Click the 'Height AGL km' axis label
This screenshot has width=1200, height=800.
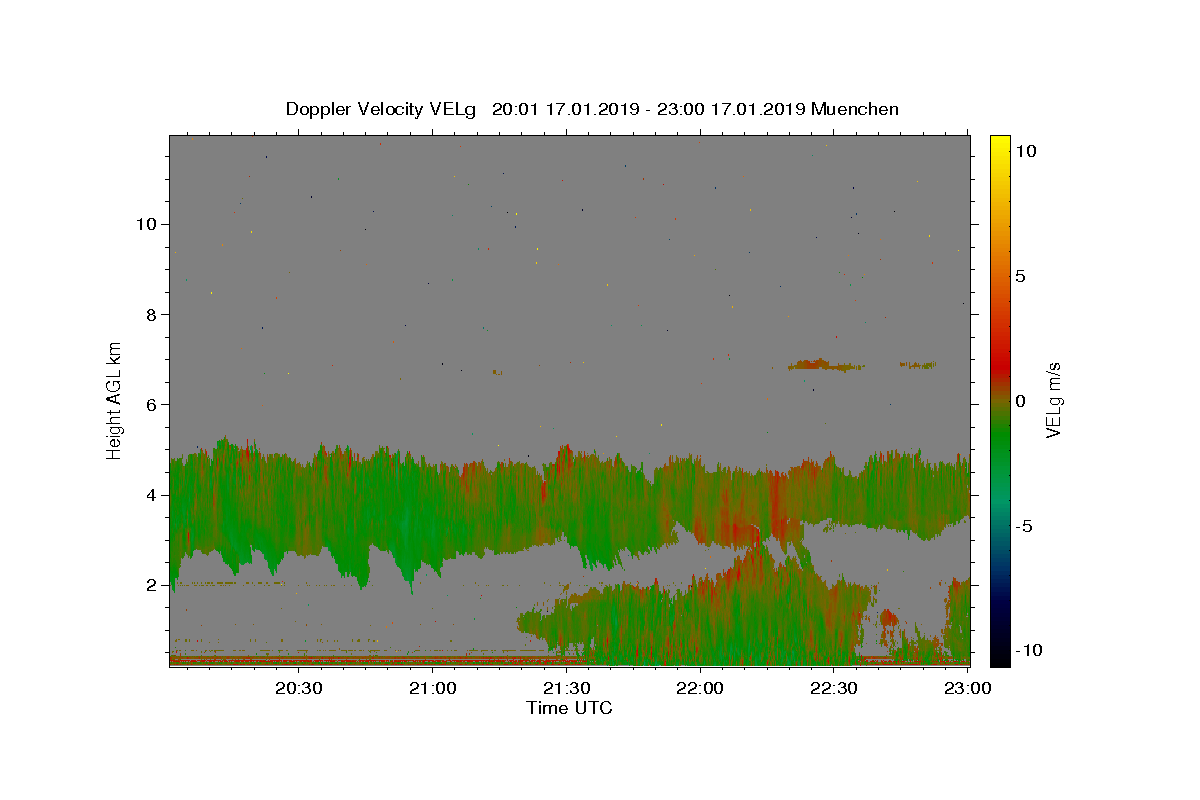pos(115,400)
